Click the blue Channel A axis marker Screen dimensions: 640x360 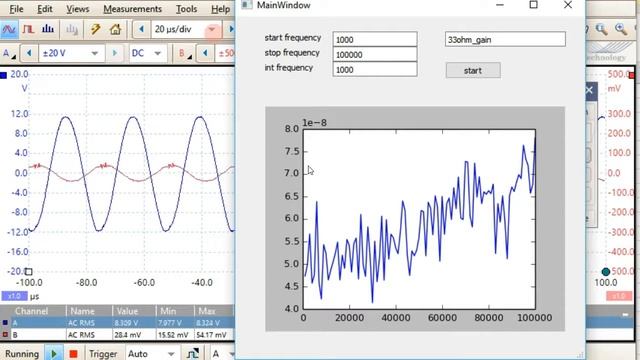(4, 75)
